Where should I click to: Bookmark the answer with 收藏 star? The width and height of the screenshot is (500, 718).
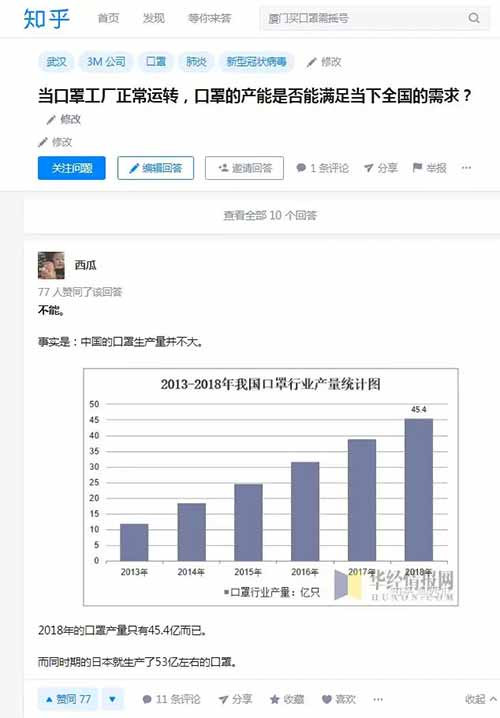click(287, 699)
